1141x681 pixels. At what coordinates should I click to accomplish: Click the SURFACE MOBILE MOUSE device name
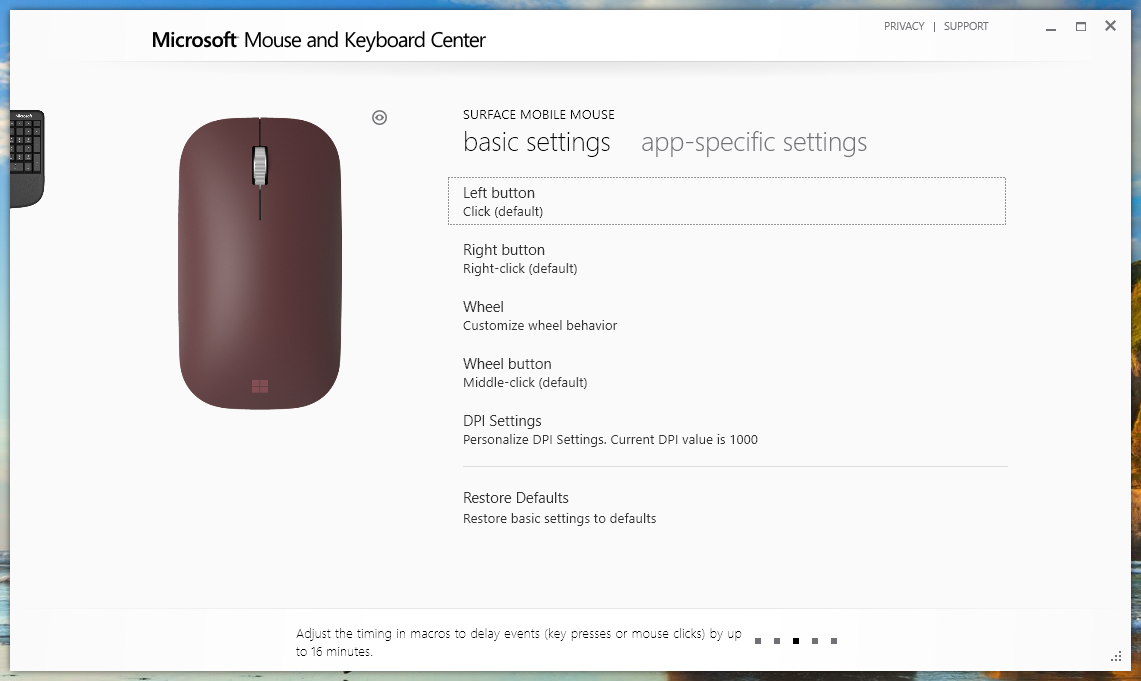point(539,114)
